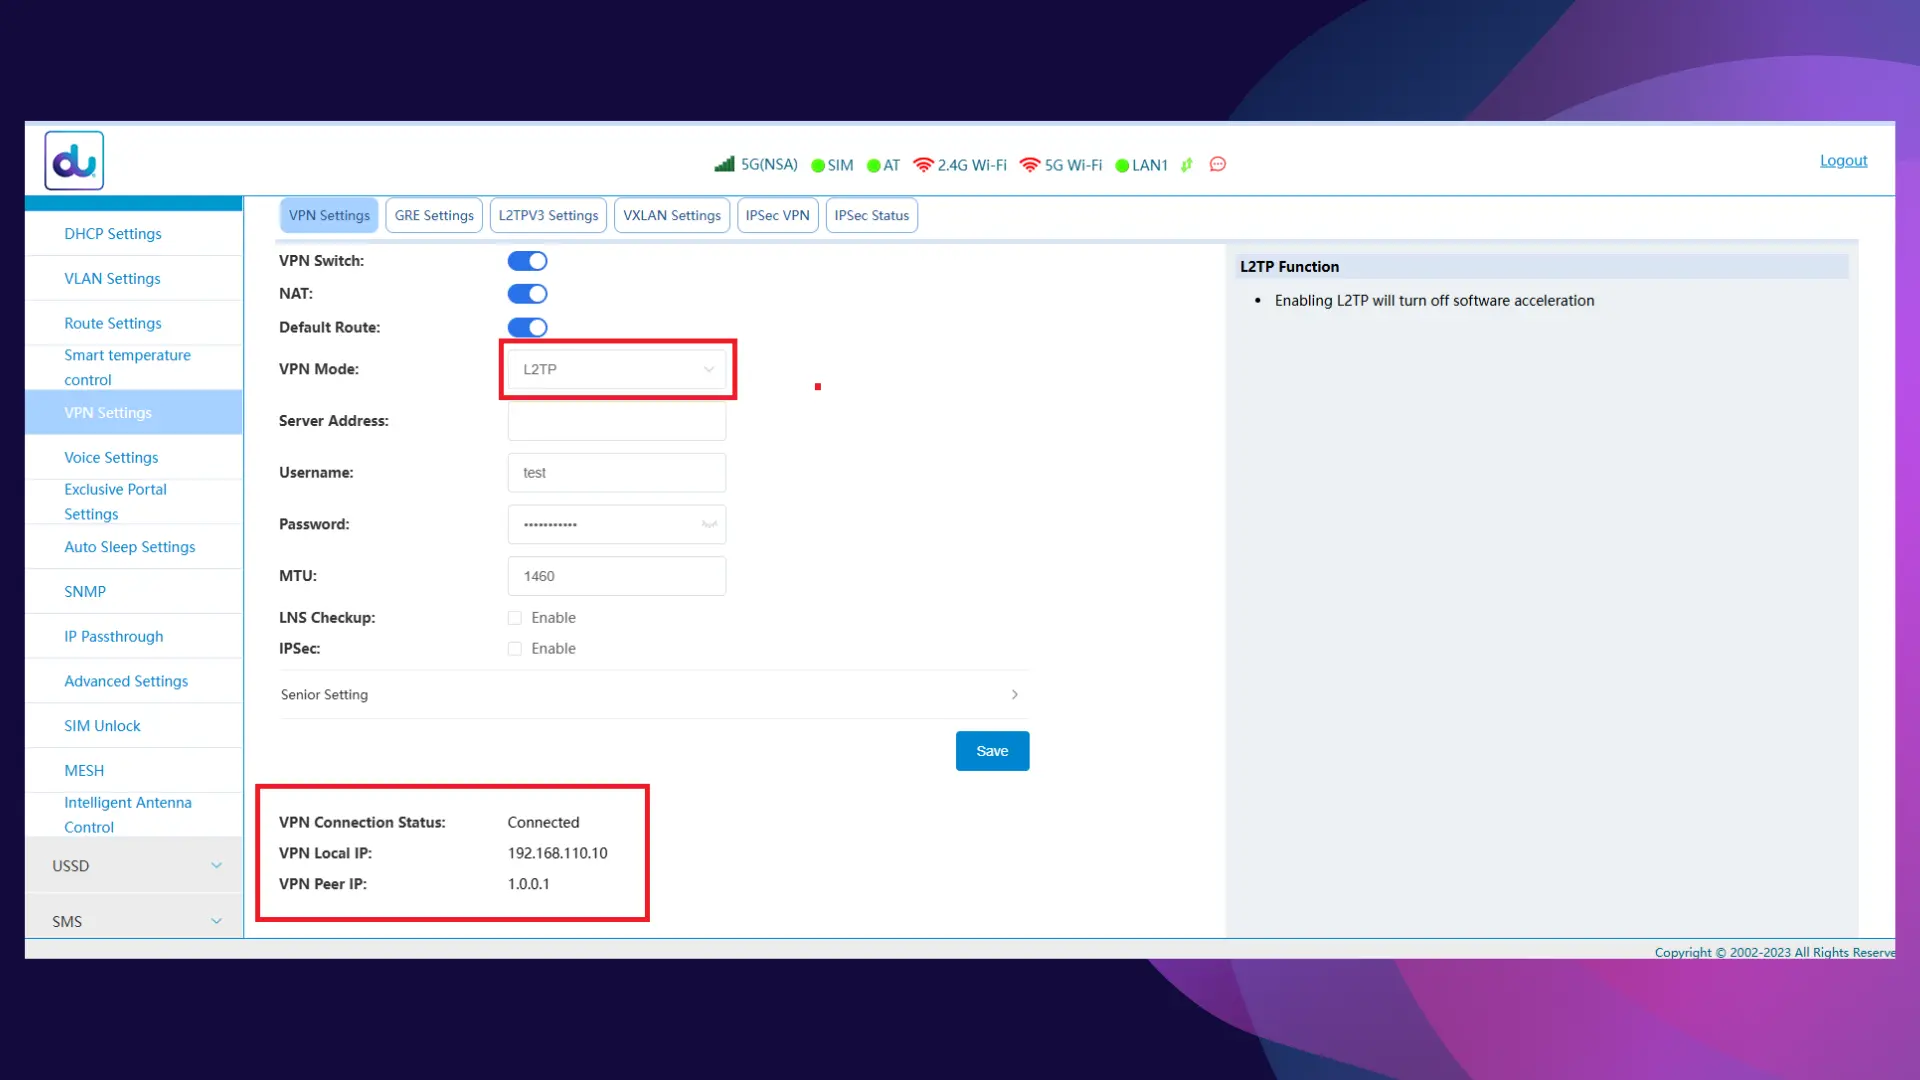Open DHCP Settings in sidebar
The height and width of the screenshot is (1080, 1920).
point(134,234)
